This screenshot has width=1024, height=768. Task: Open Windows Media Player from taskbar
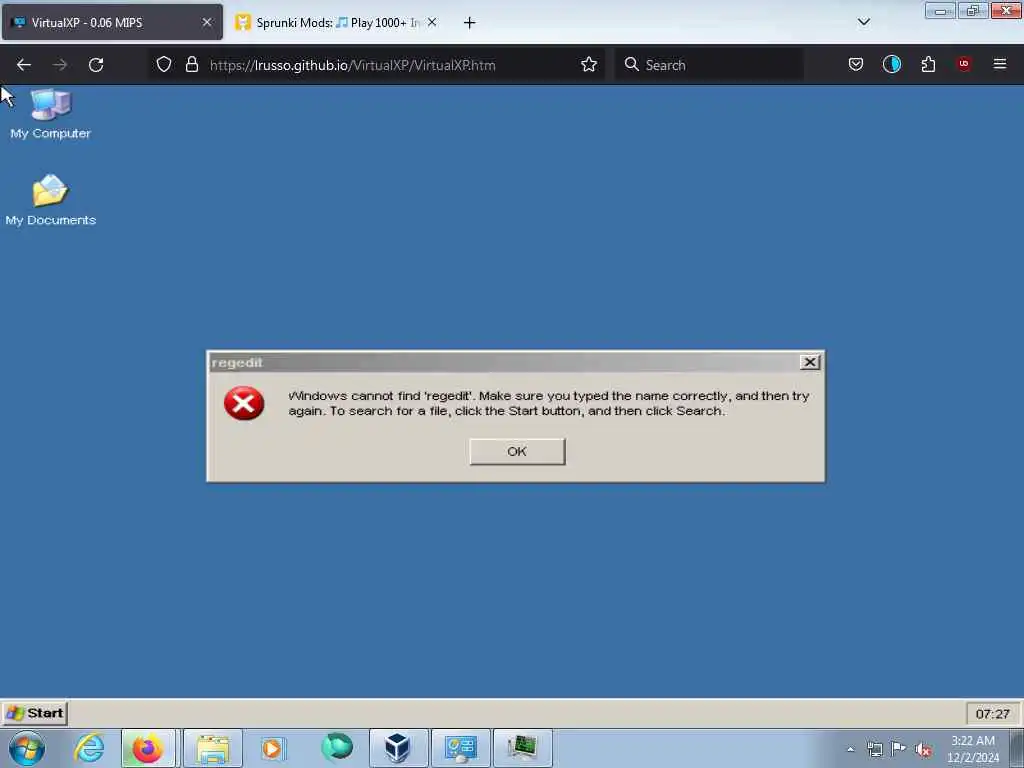(x=272, y=748)
